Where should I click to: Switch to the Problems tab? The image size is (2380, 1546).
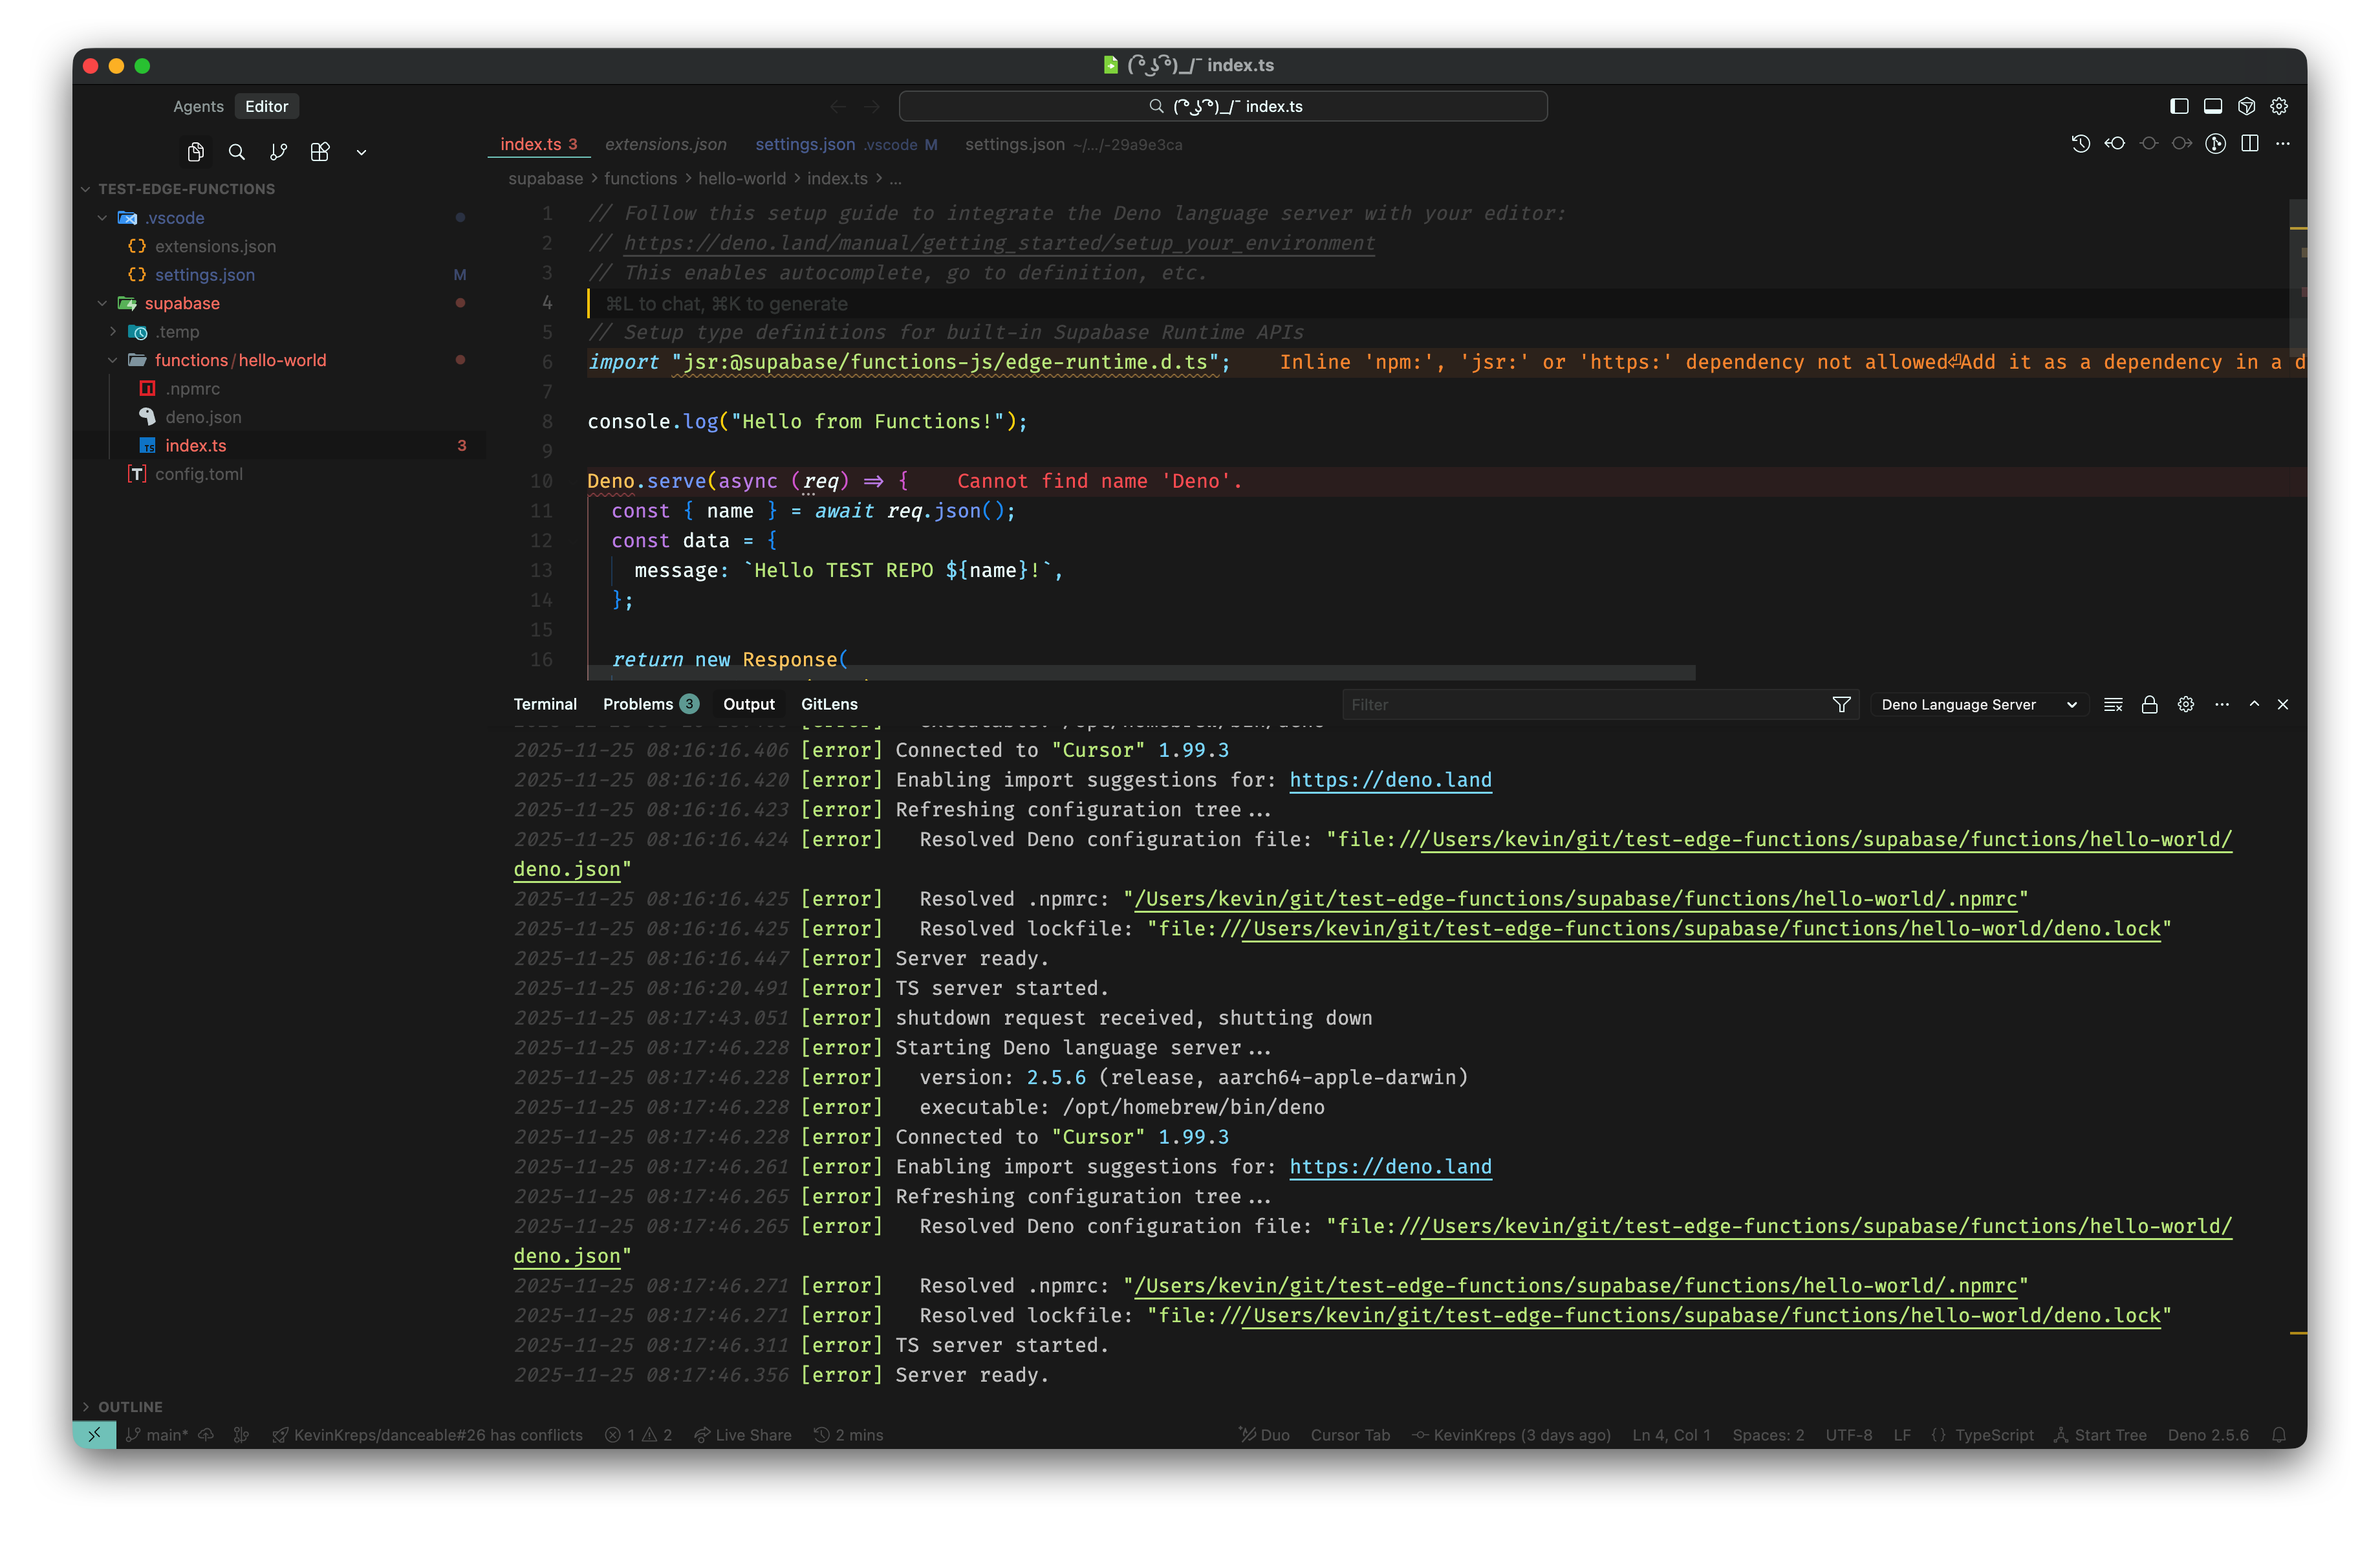tap(638, 704)
